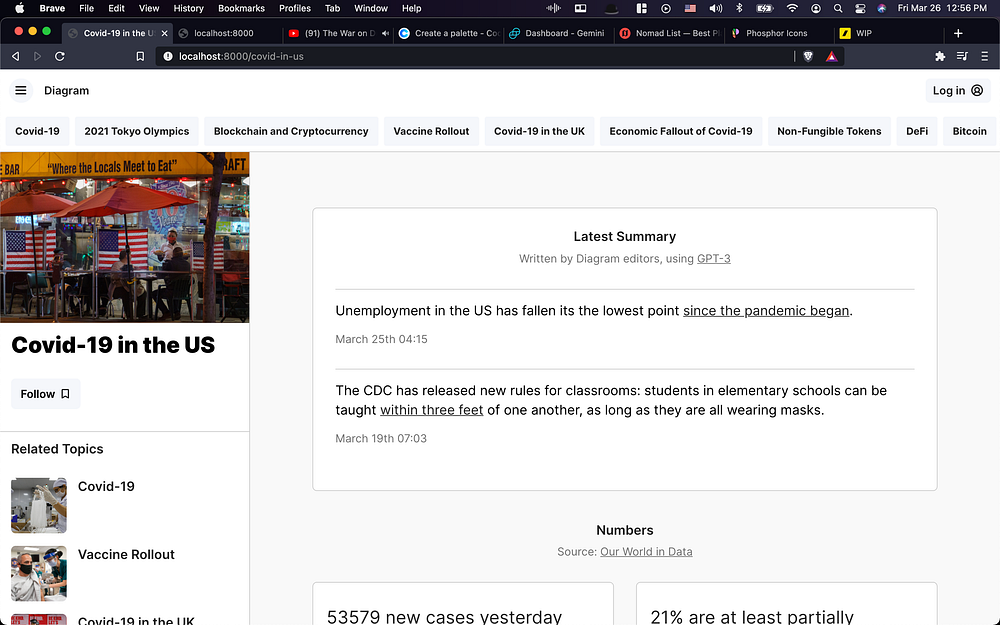Reload the current page
The height and width of the screenshot is (625, 1000).
(x=59, y=56)
